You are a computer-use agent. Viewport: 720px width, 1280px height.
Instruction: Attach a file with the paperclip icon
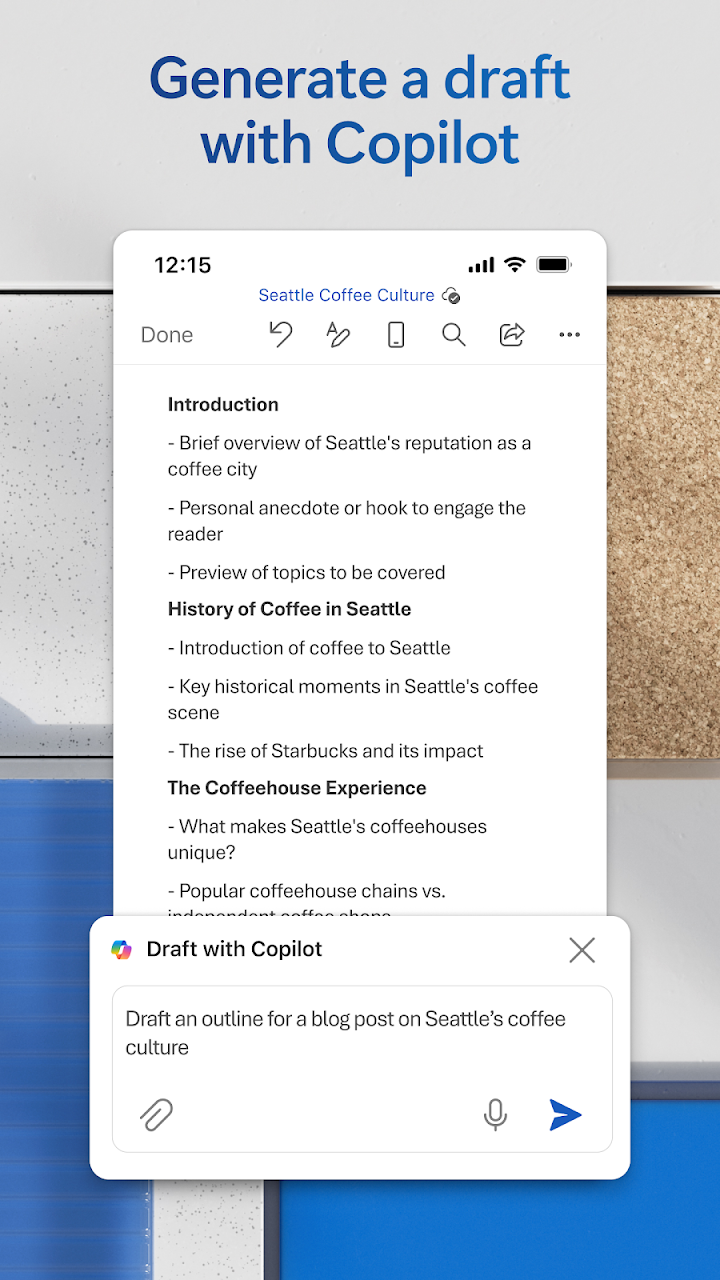pos(156,1114)
